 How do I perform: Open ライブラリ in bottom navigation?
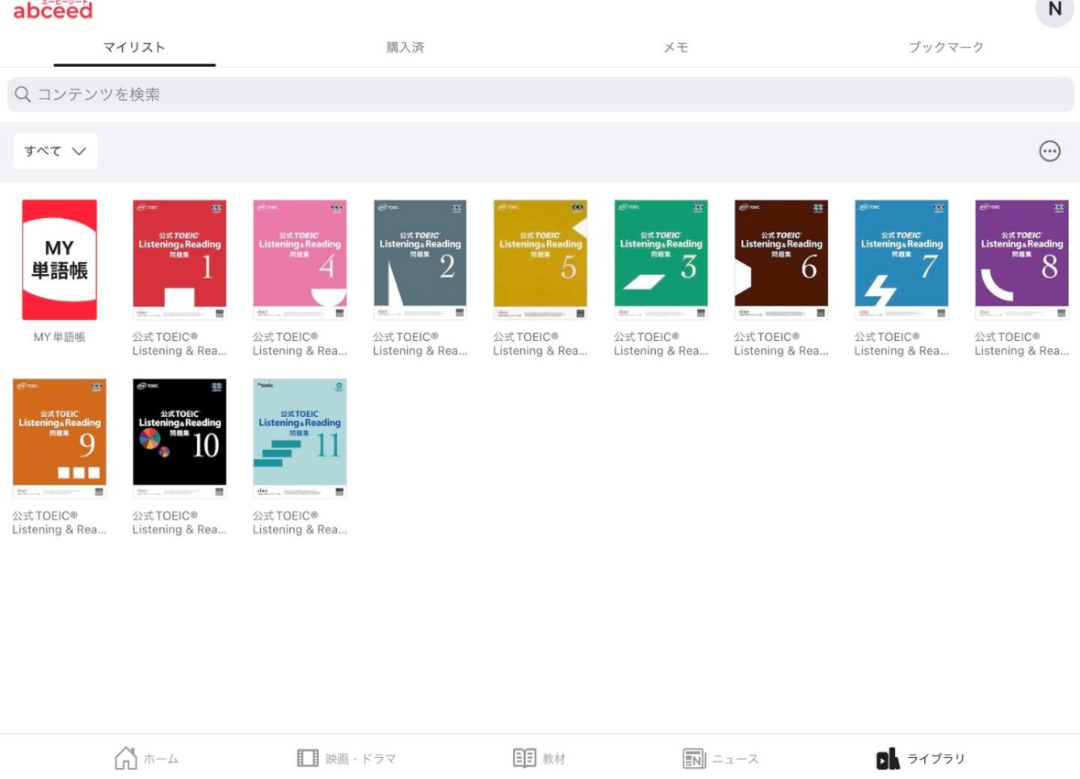tap(920, 758)
